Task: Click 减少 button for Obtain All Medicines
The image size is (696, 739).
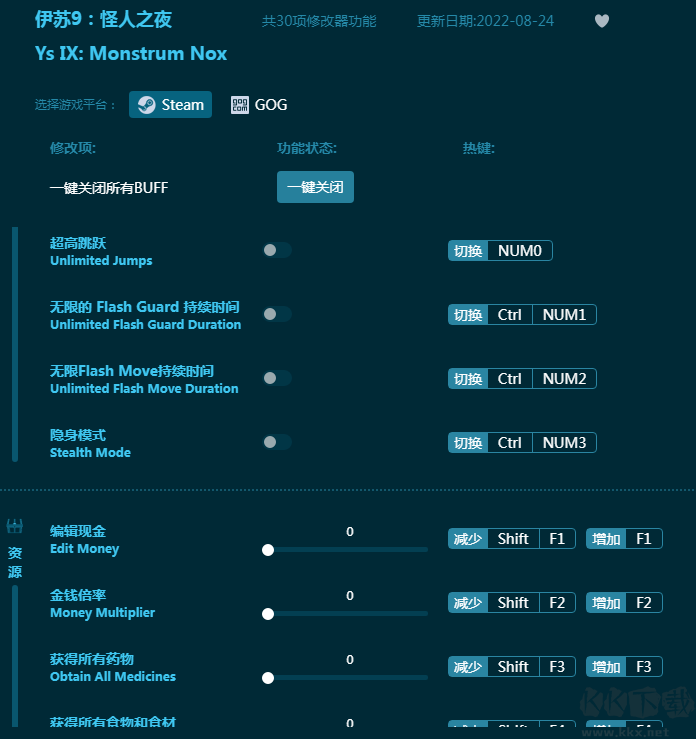Action: pyautogui.click(x=468, y=667)
